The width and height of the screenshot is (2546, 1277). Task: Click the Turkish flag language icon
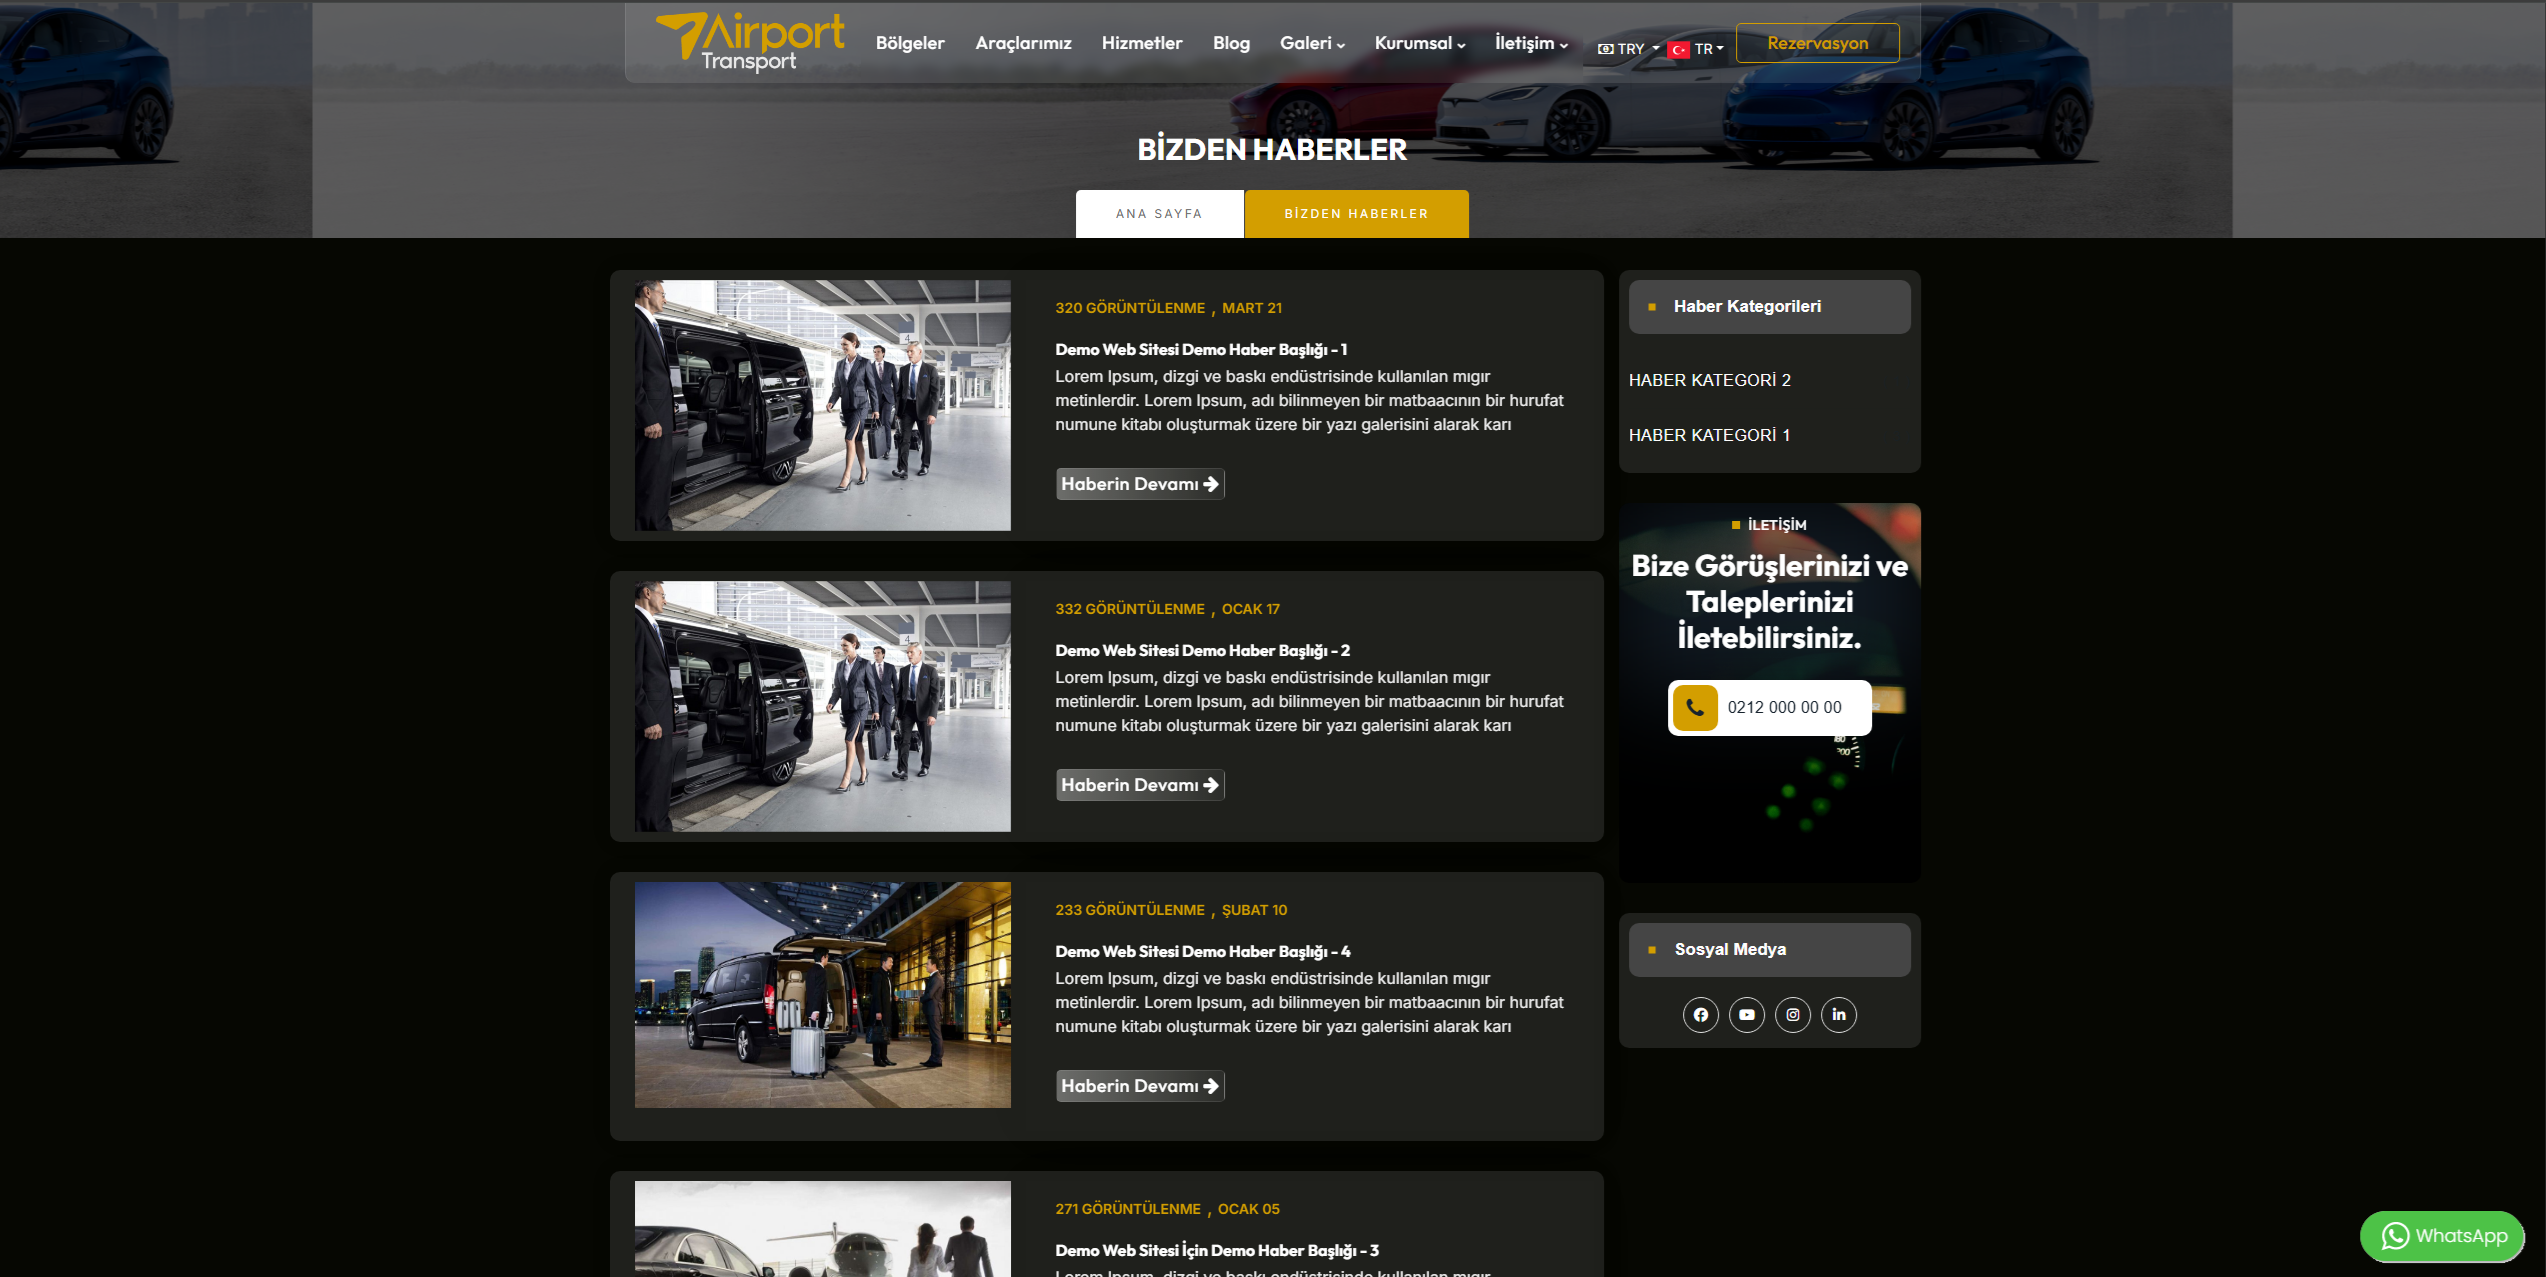[1679, 49]
